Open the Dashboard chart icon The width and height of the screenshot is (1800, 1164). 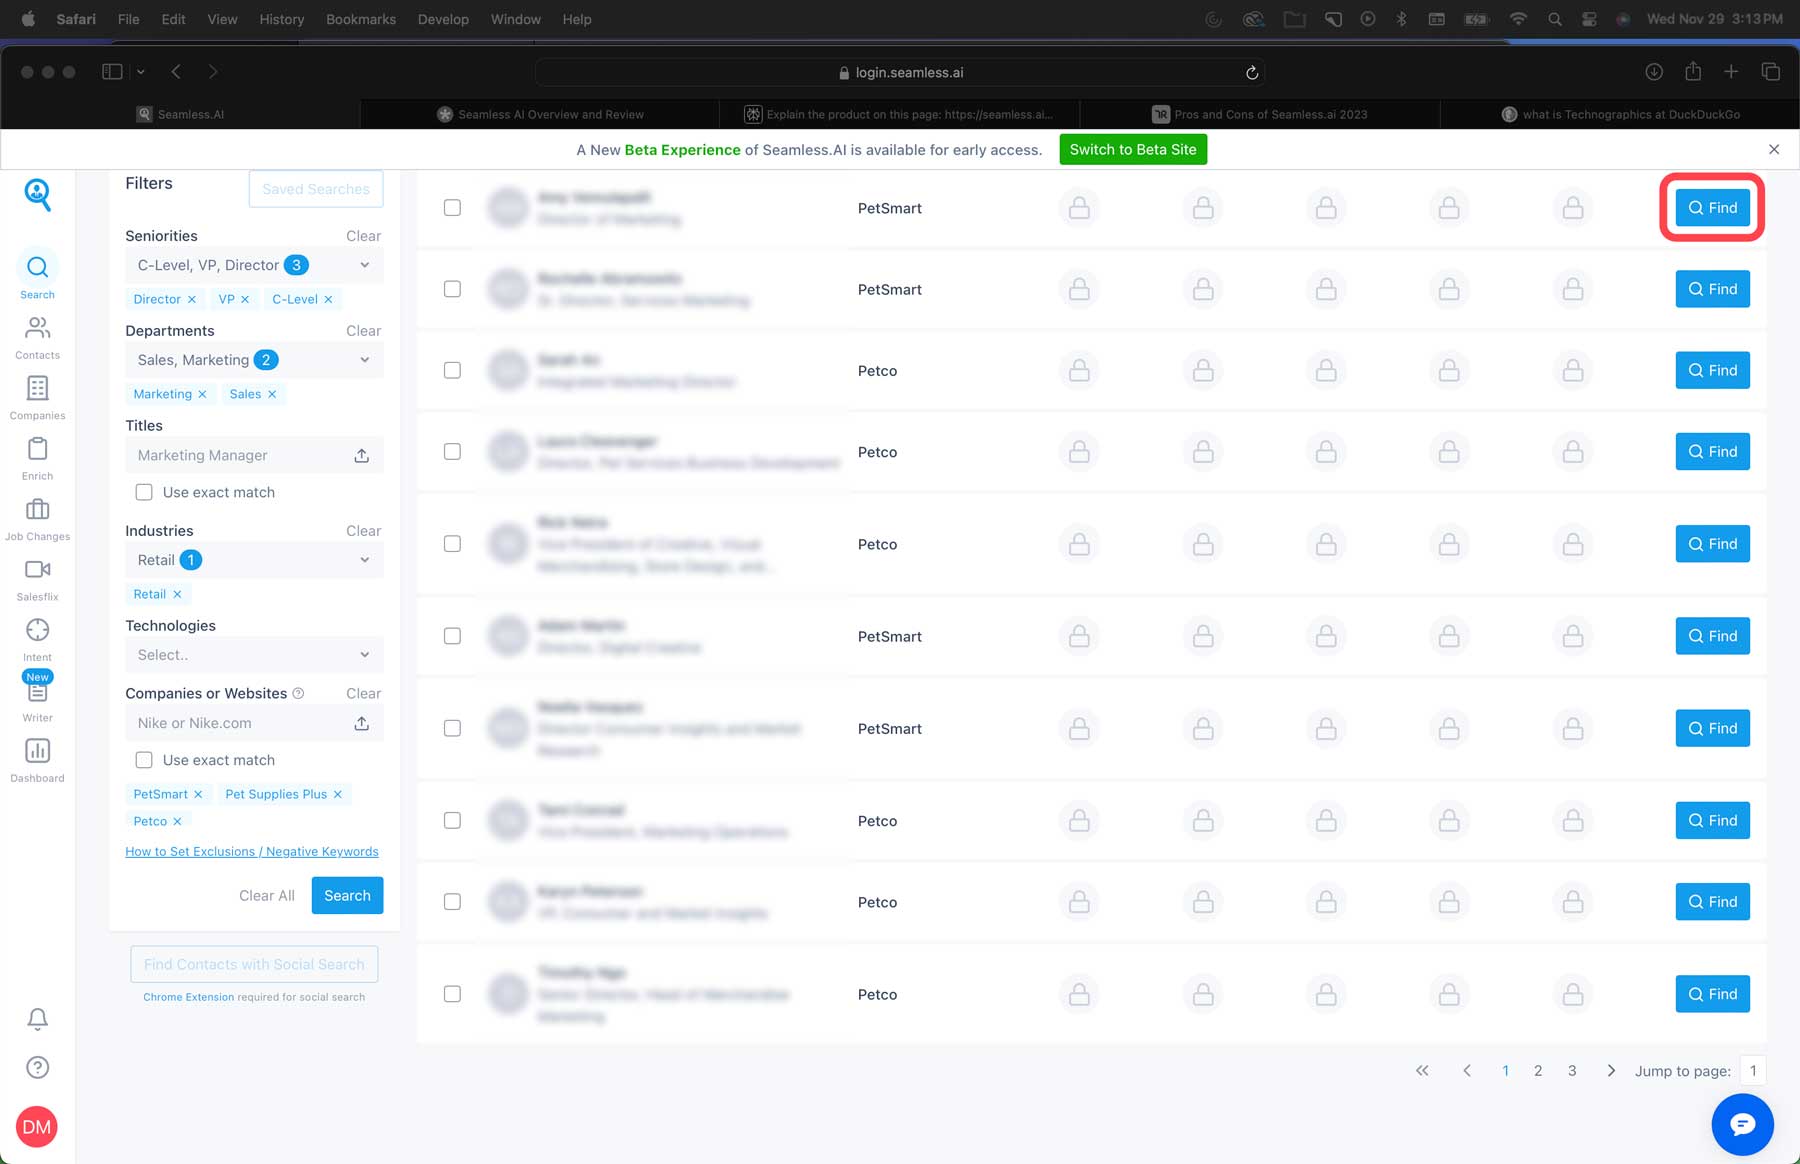[x=37, y=752]
